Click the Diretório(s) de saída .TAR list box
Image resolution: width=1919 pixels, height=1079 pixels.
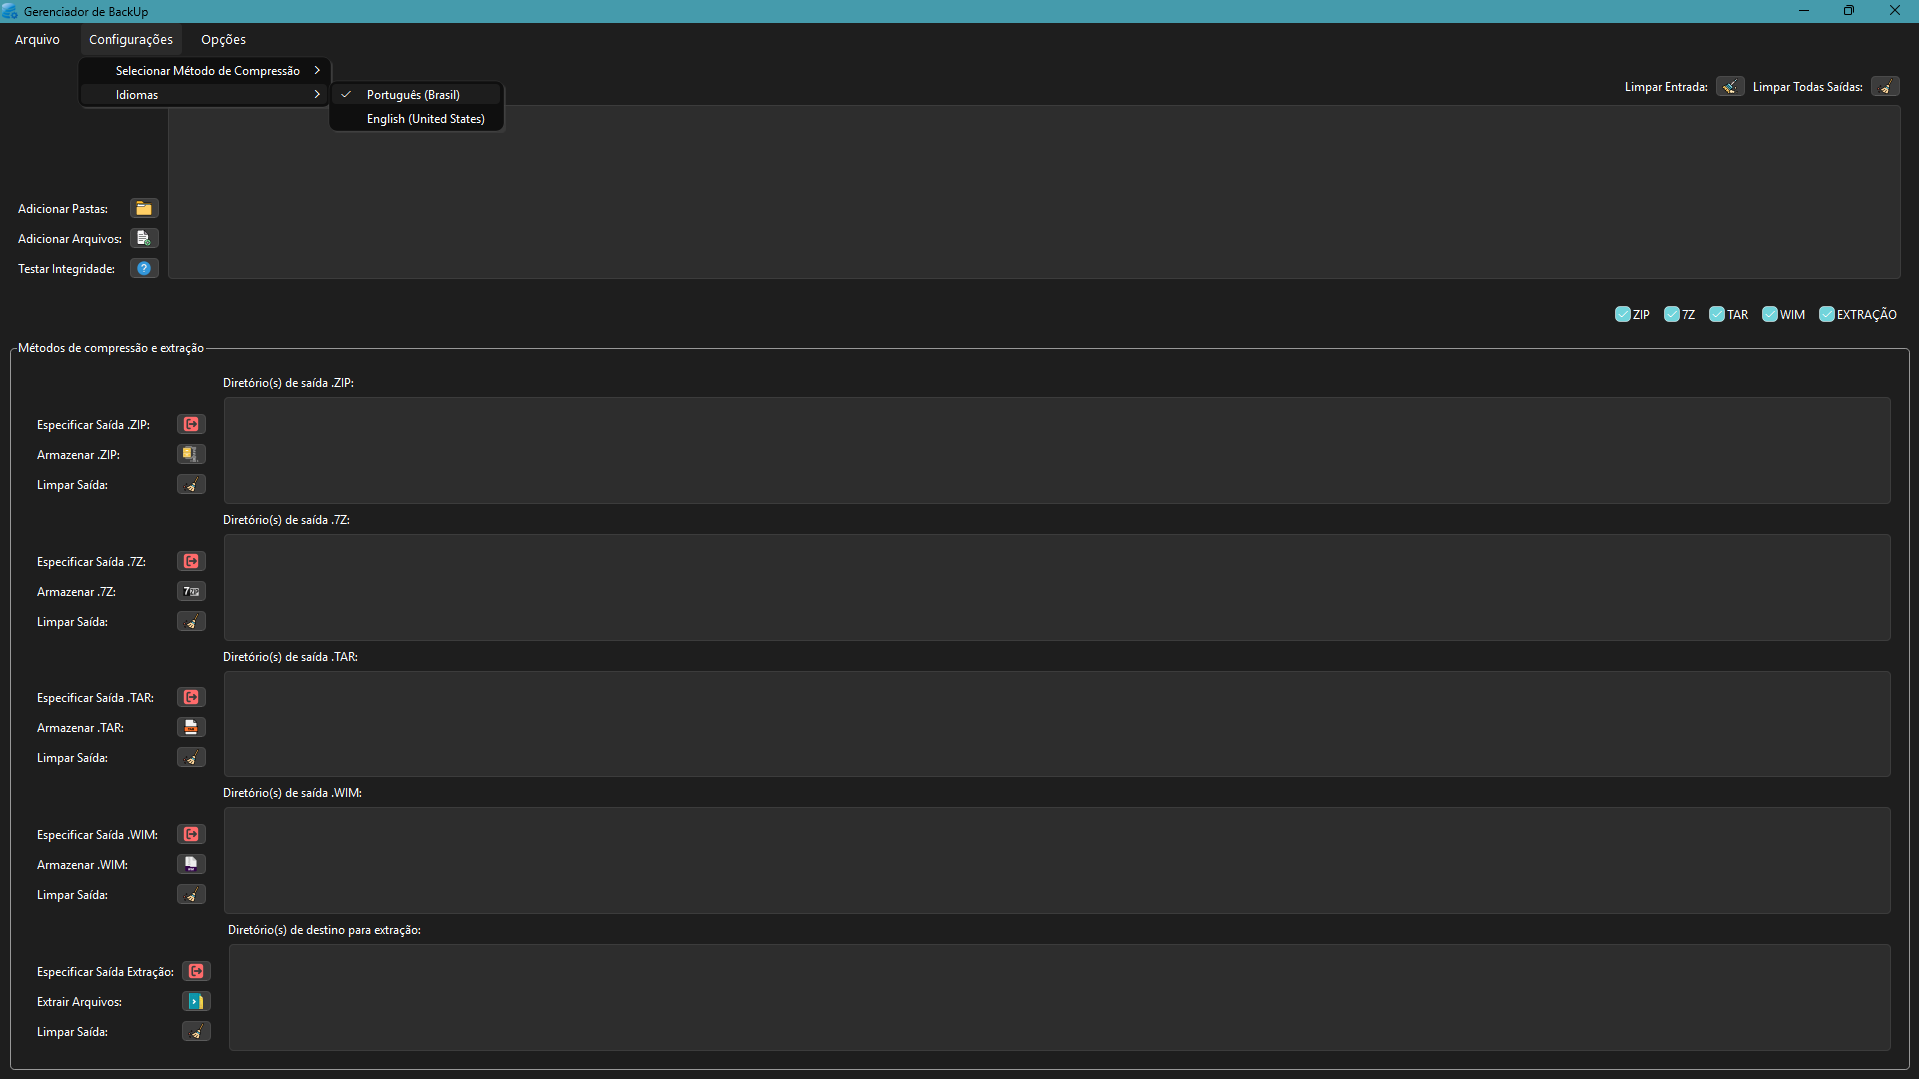pos(1057,724)
